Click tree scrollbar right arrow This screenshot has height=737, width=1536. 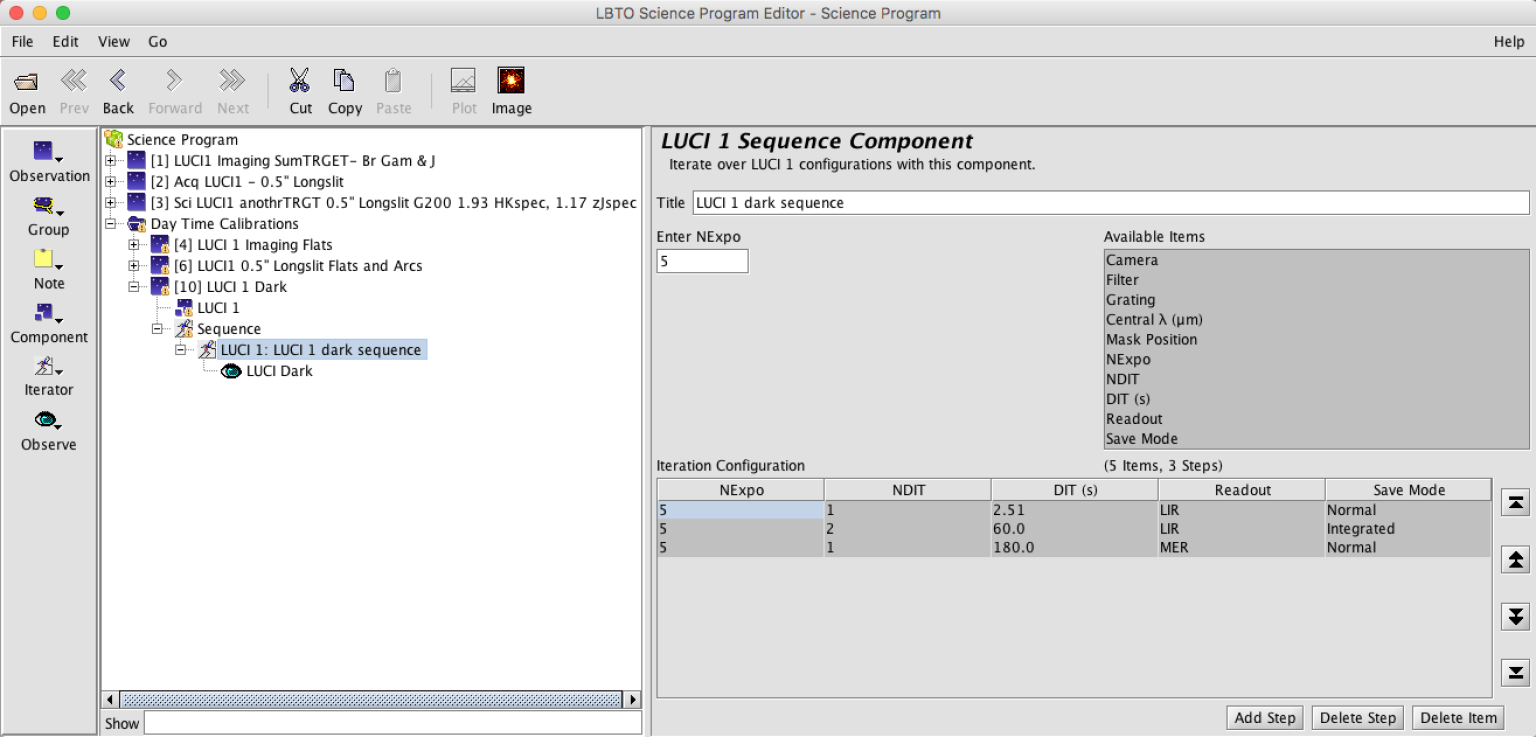[632, 700]
